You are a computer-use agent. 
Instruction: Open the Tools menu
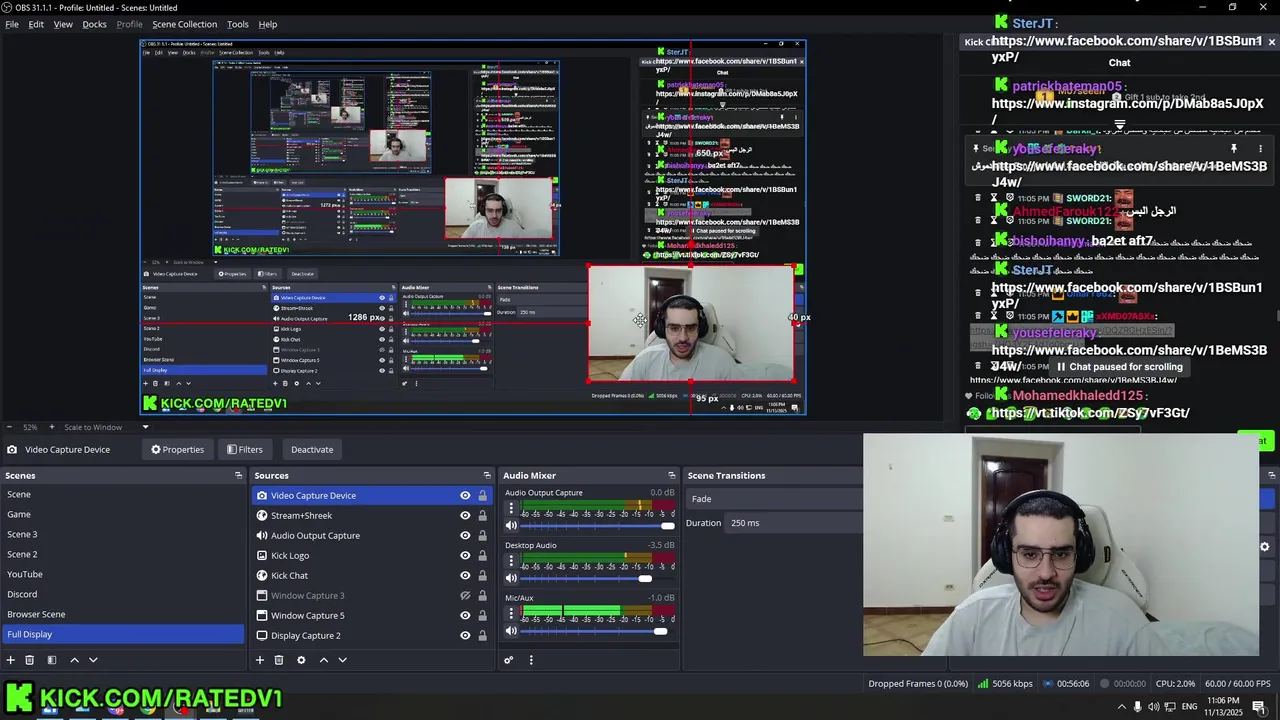pyautogui.click(x=238, y=24)
